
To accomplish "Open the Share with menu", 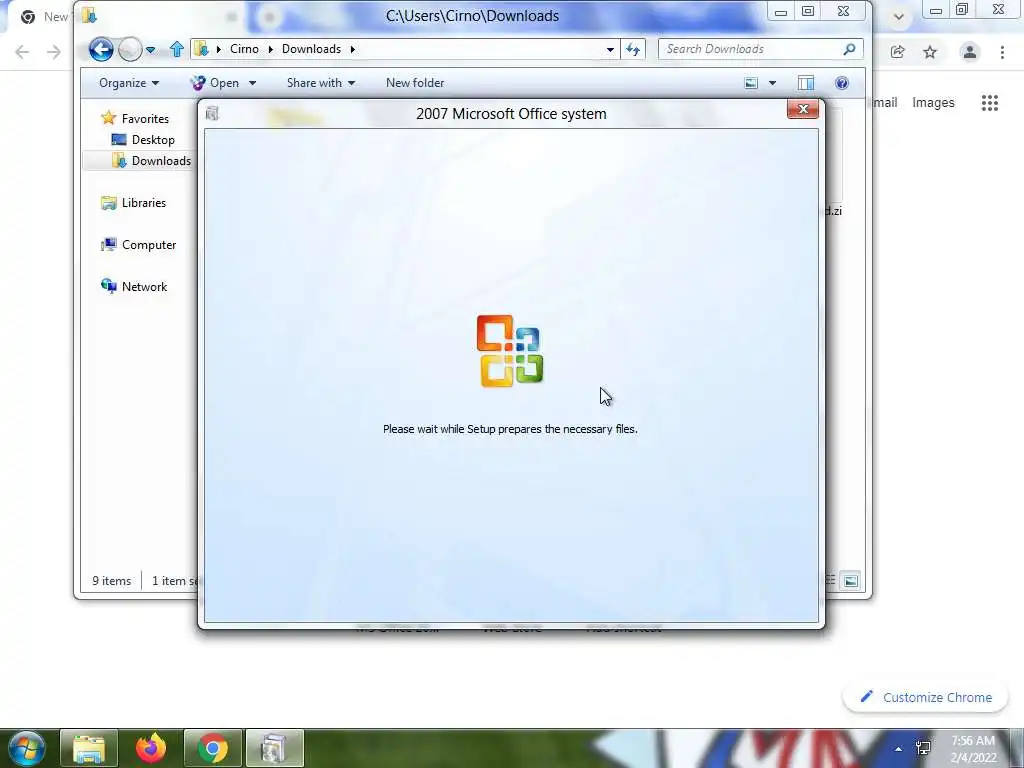I will click(321, 83).
